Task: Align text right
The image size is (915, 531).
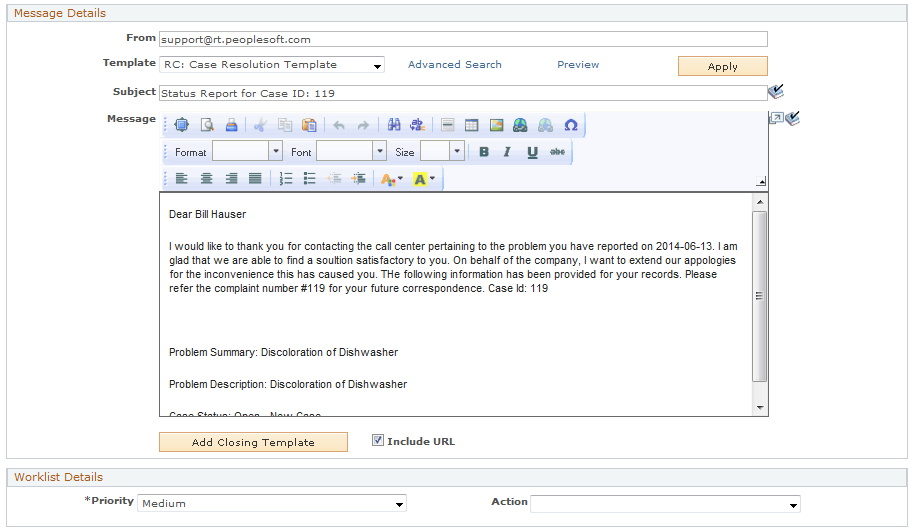Action: pos(231,179)
